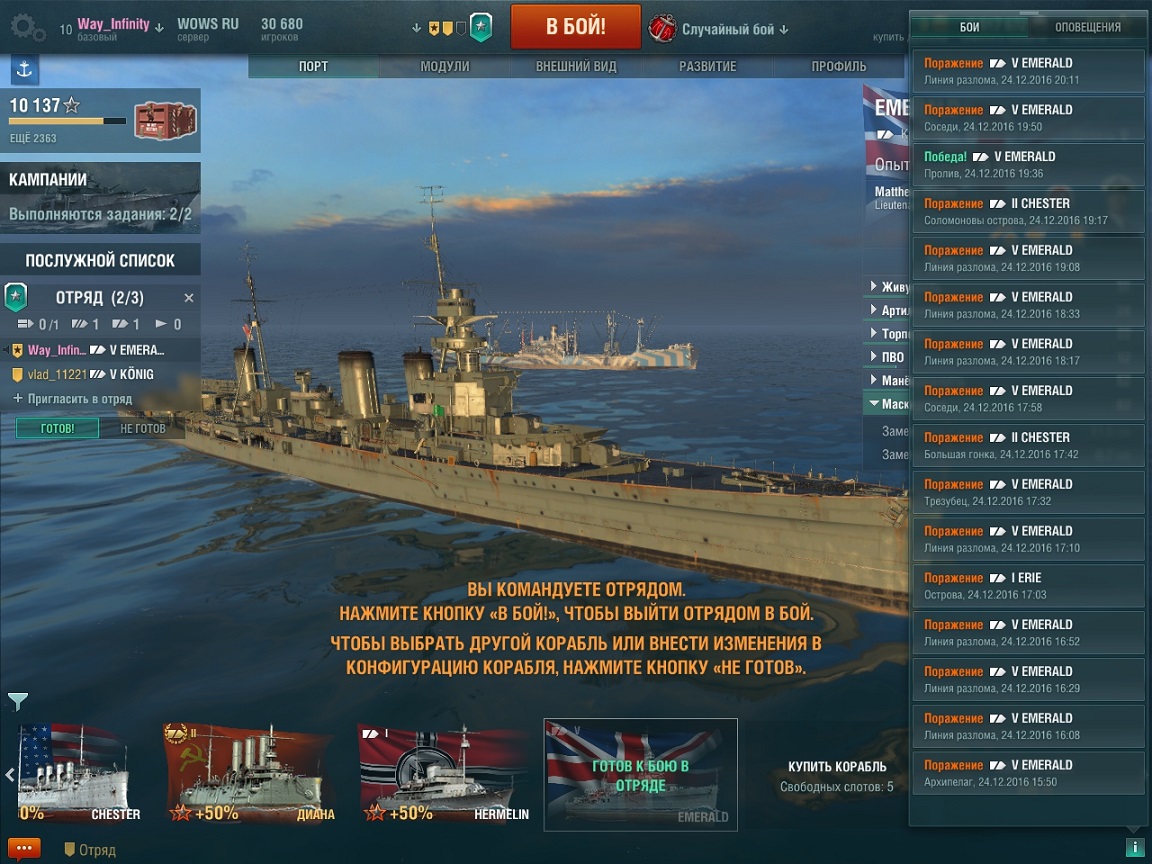Open the orange chat bubble icon
The image size is (1152, 864).
point(24,849)
